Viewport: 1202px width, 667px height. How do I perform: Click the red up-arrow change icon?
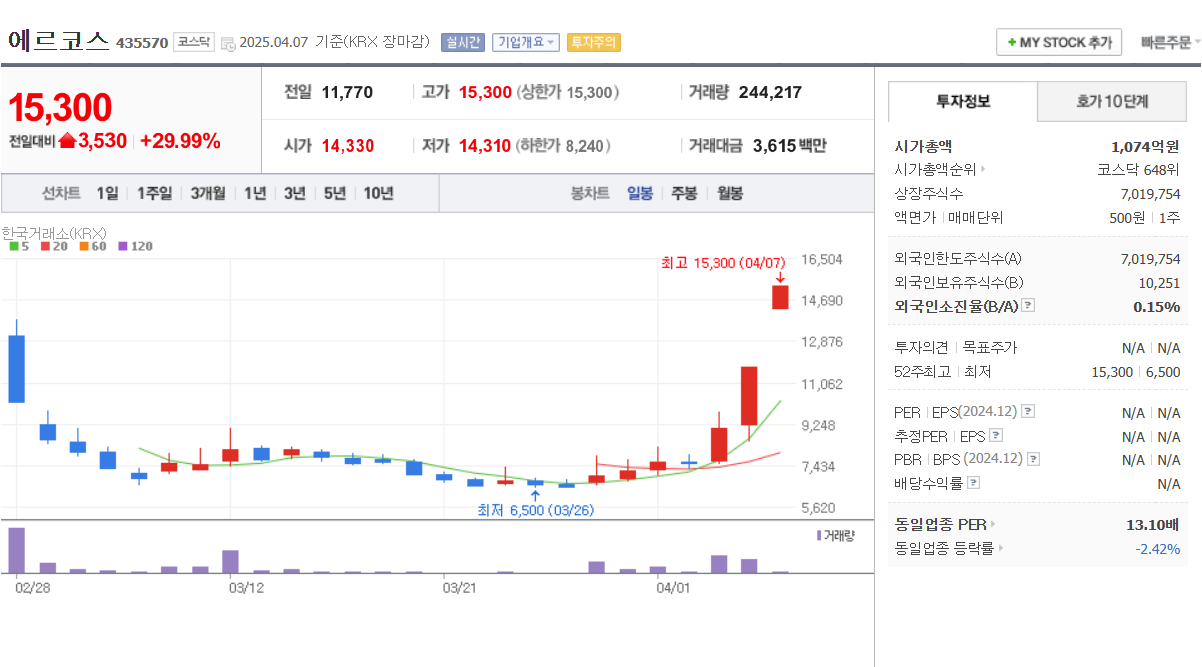point(67,141)
